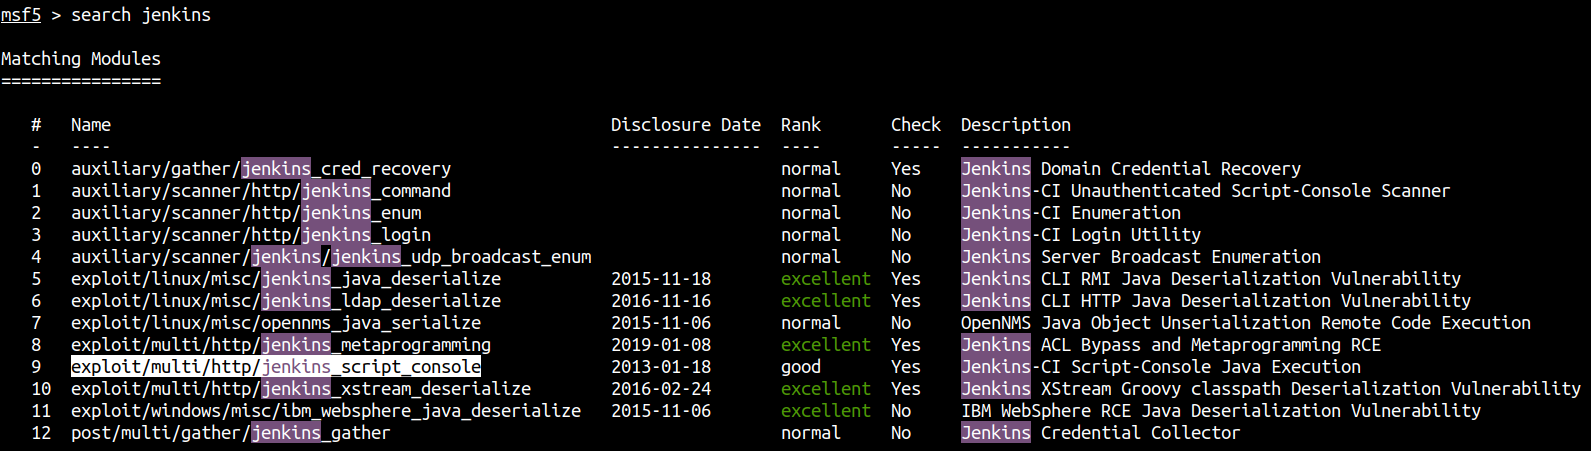Viewport: 1591px width, 451px height.
Task: Click 'Jenkins CLI RMI Java Deserialization' description
Action: pos(1211,279)
